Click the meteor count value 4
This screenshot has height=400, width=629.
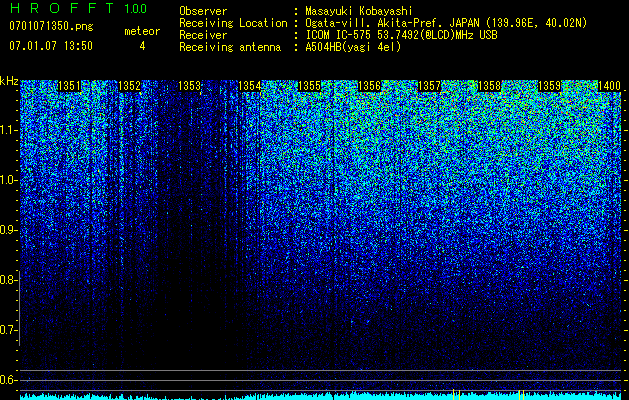(x=142, y=46)
